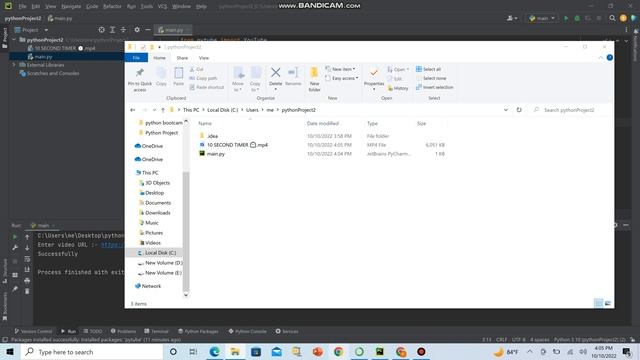Open Microsoft Edge from taskbar

214,351
